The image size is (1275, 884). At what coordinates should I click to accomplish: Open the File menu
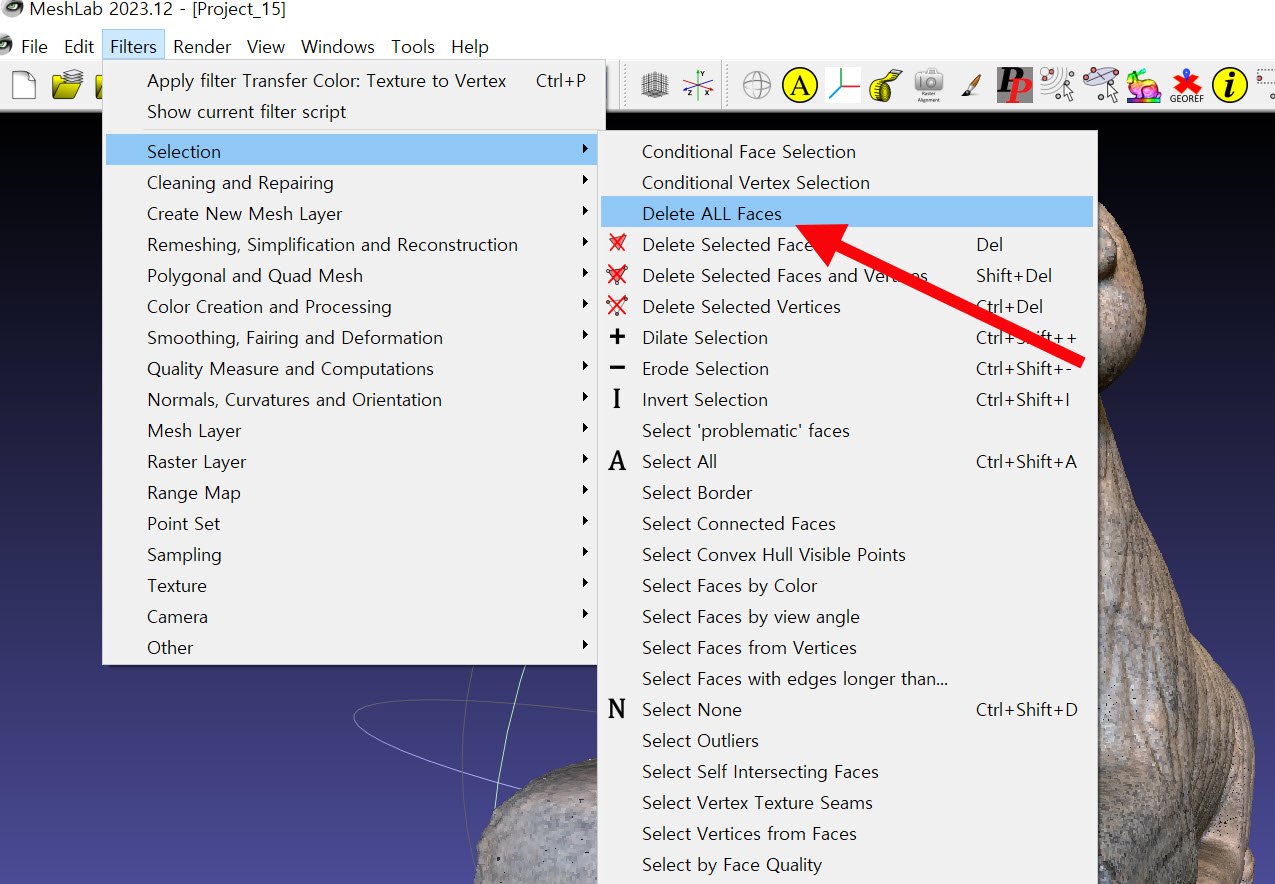tap(34, 46)
